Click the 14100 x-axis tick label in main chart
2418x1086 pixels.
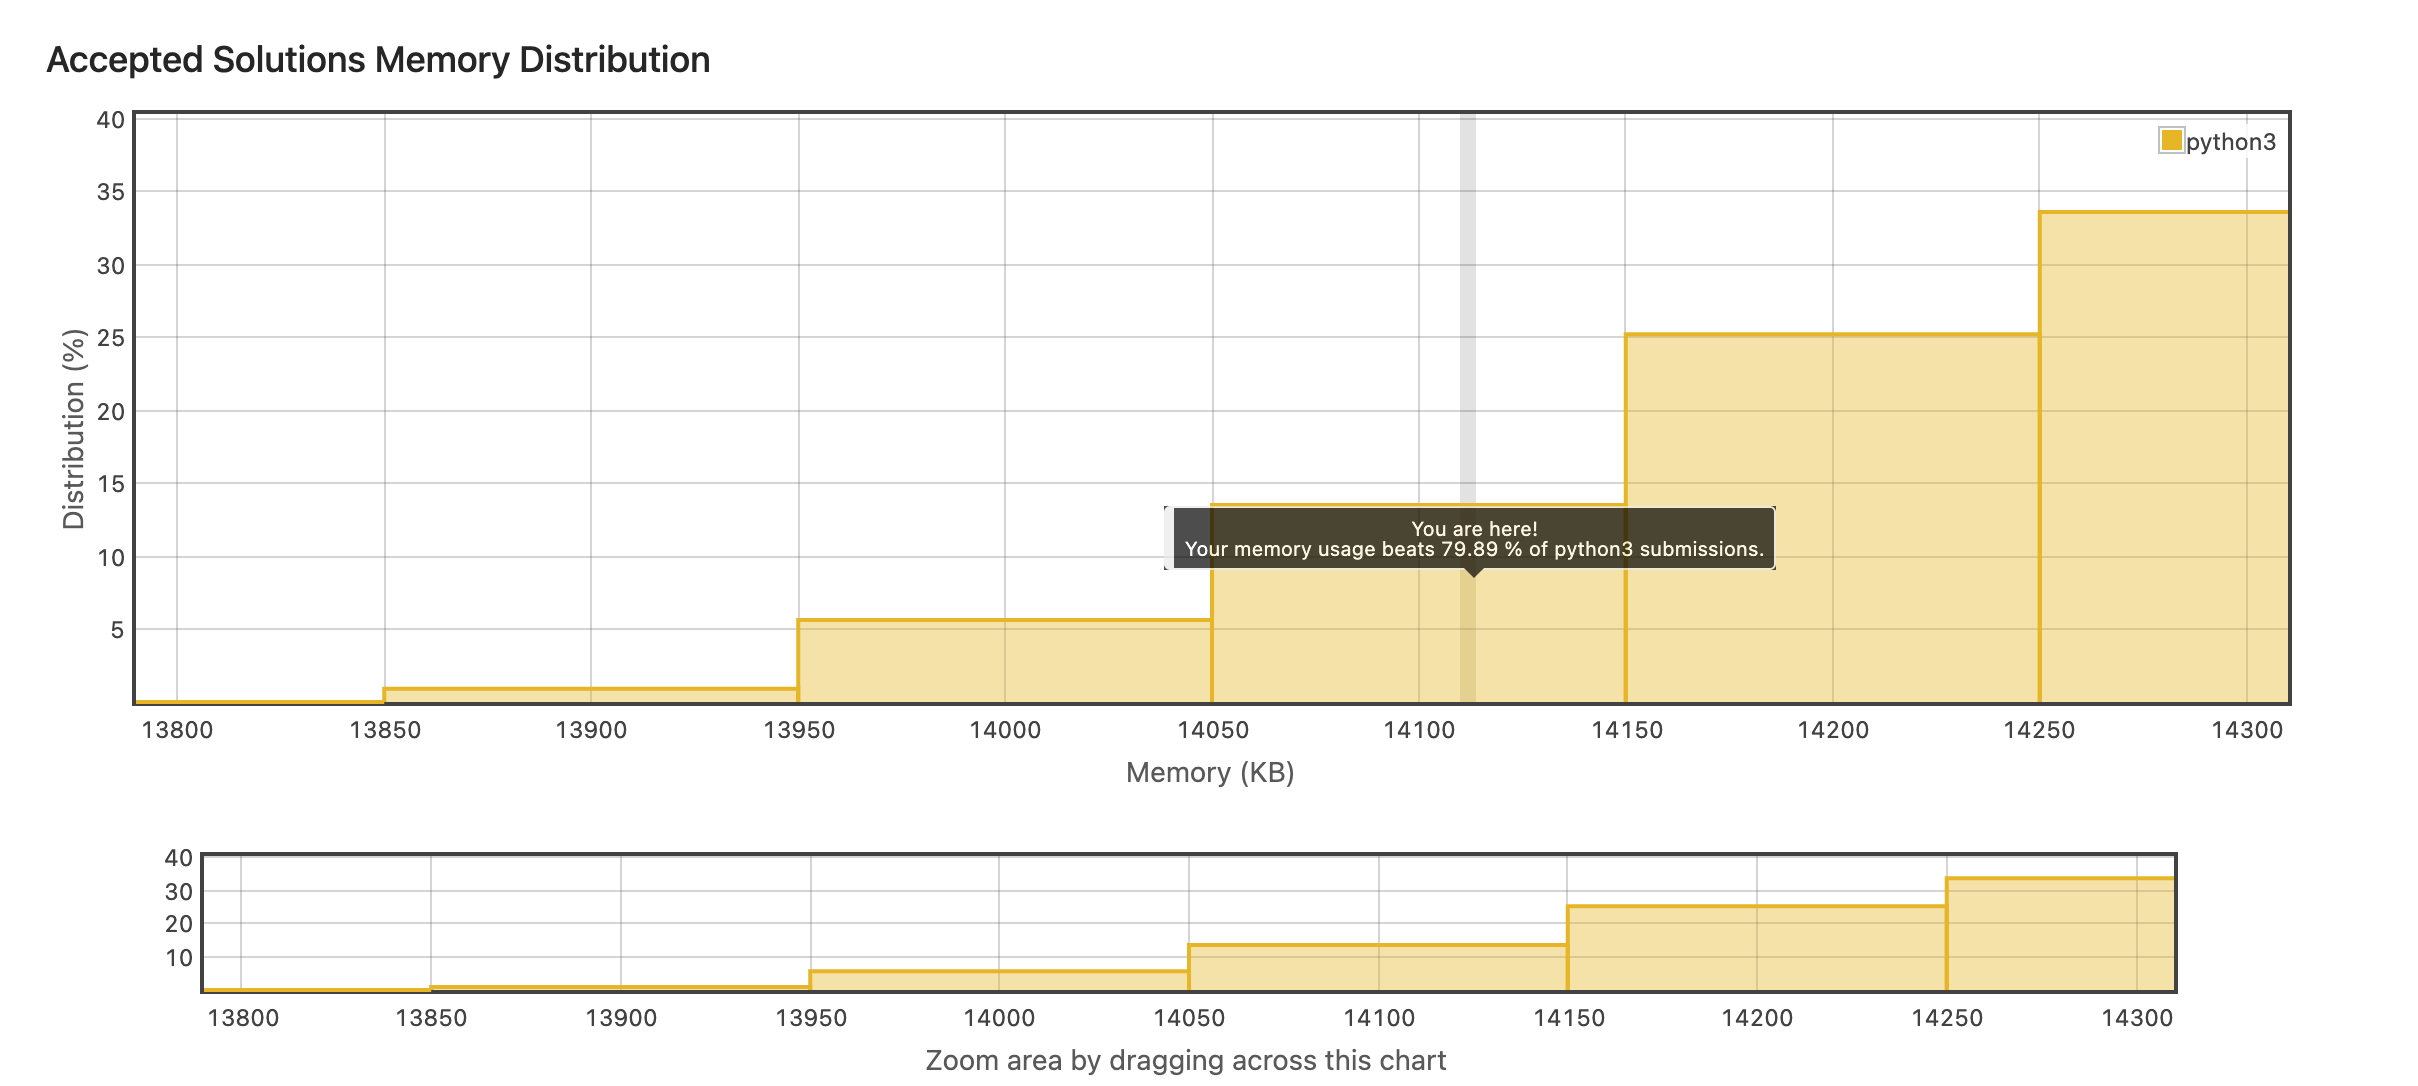tap(1418, 730)
